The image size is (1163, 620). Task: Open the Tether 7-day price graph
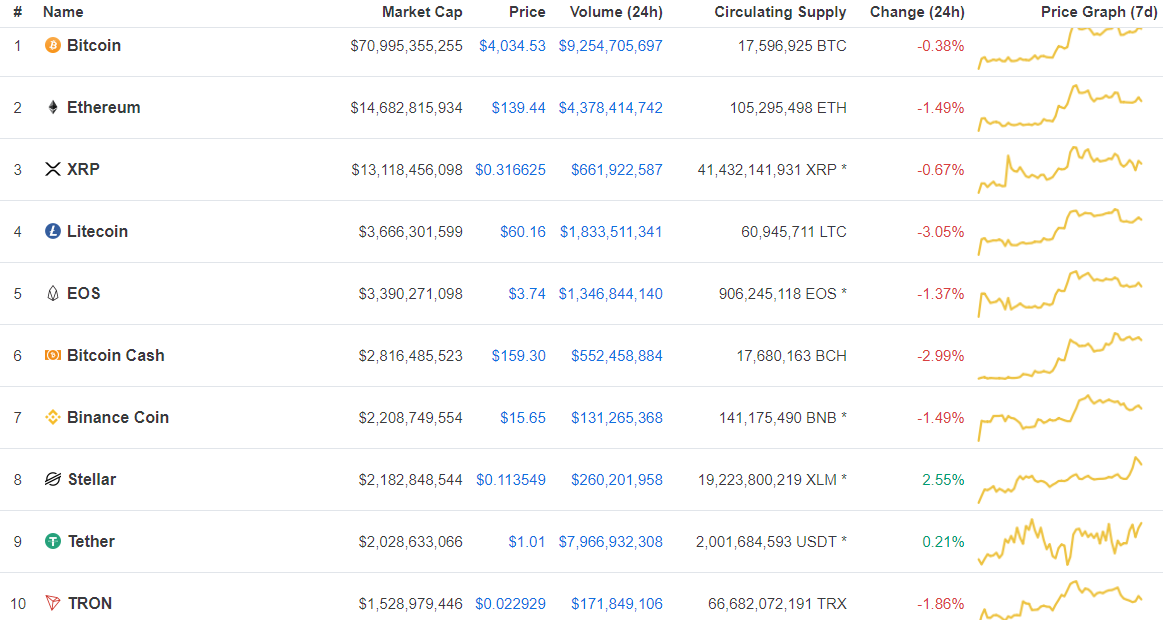[x=1061, y=542]
